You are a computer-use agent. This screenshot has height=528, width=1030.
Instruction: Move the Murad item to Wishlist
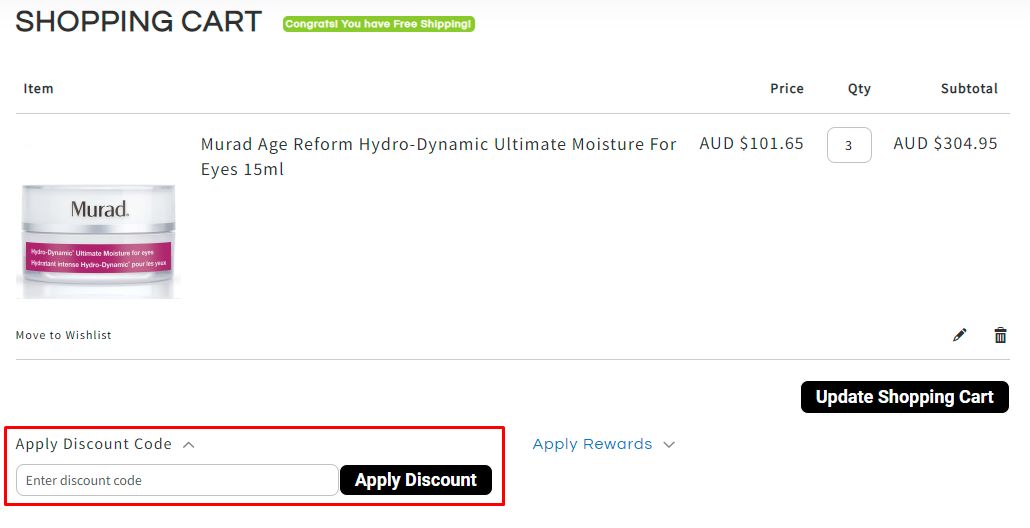(64, 336)
